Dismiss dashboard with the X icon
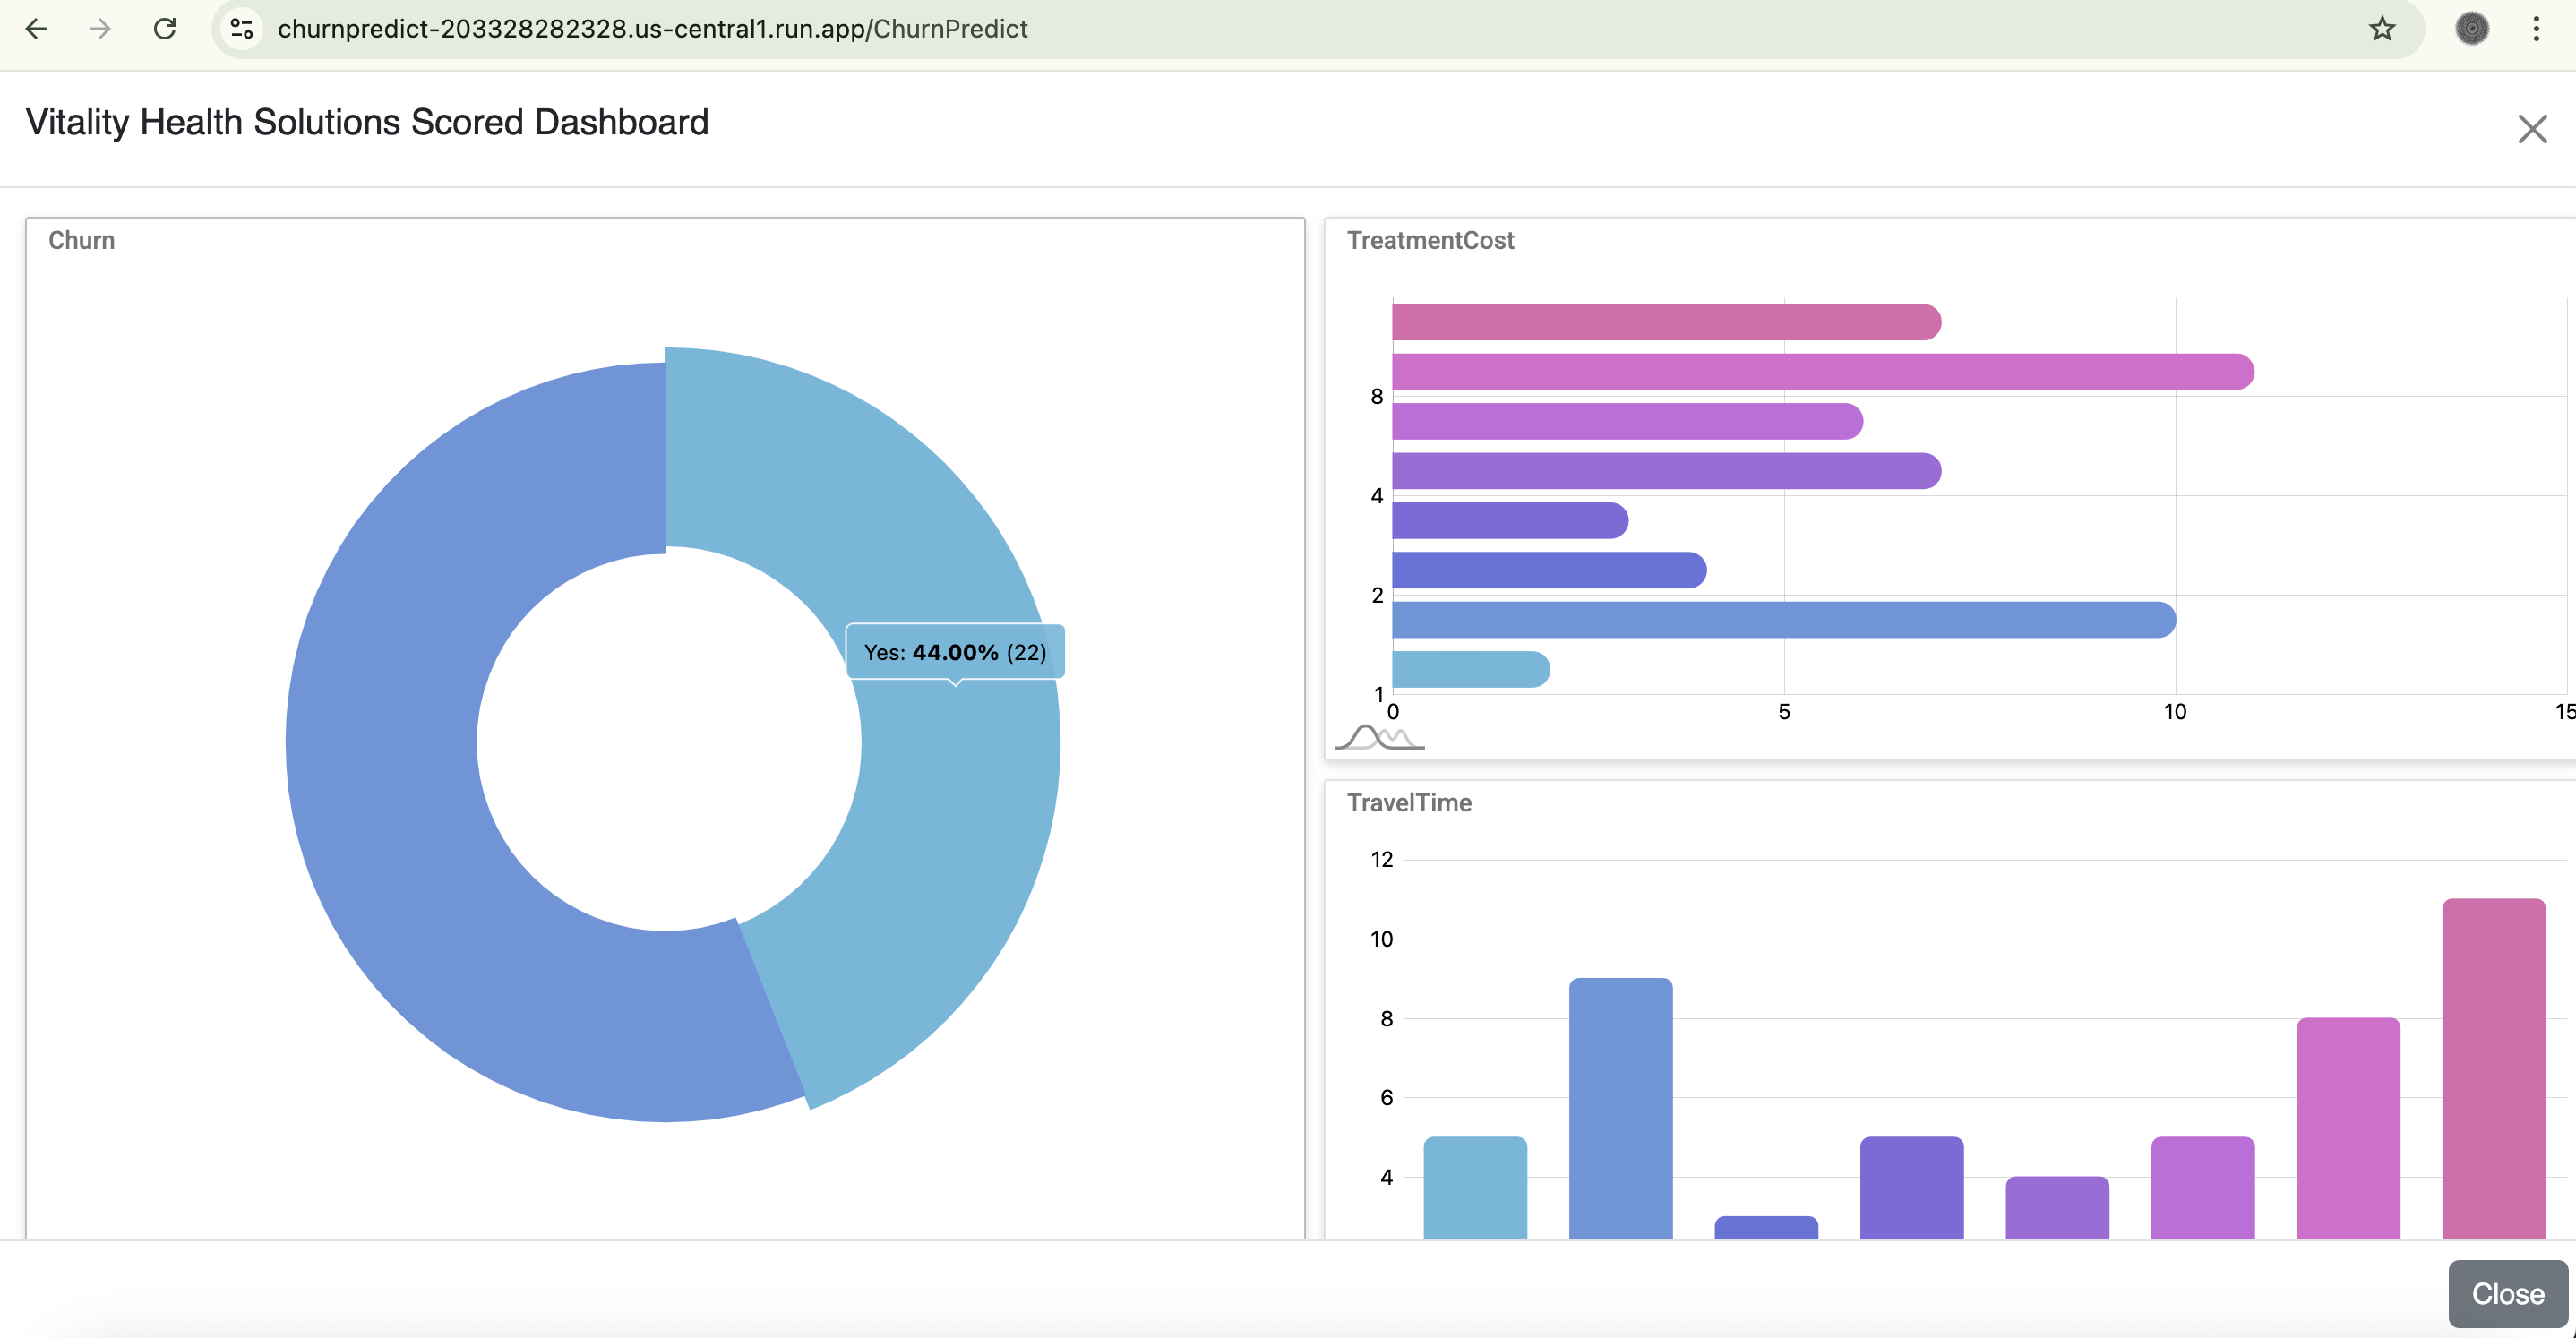Image resolution: width=2576 pixels, height=1338 pixels. (2532, 129)
